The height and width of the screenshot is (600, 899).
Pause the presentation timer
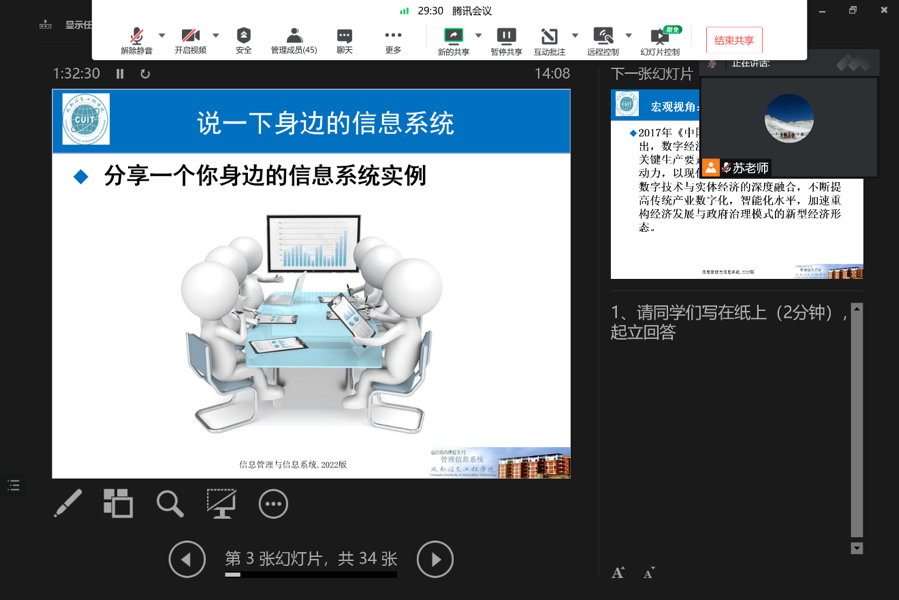(x=120, y=74)
